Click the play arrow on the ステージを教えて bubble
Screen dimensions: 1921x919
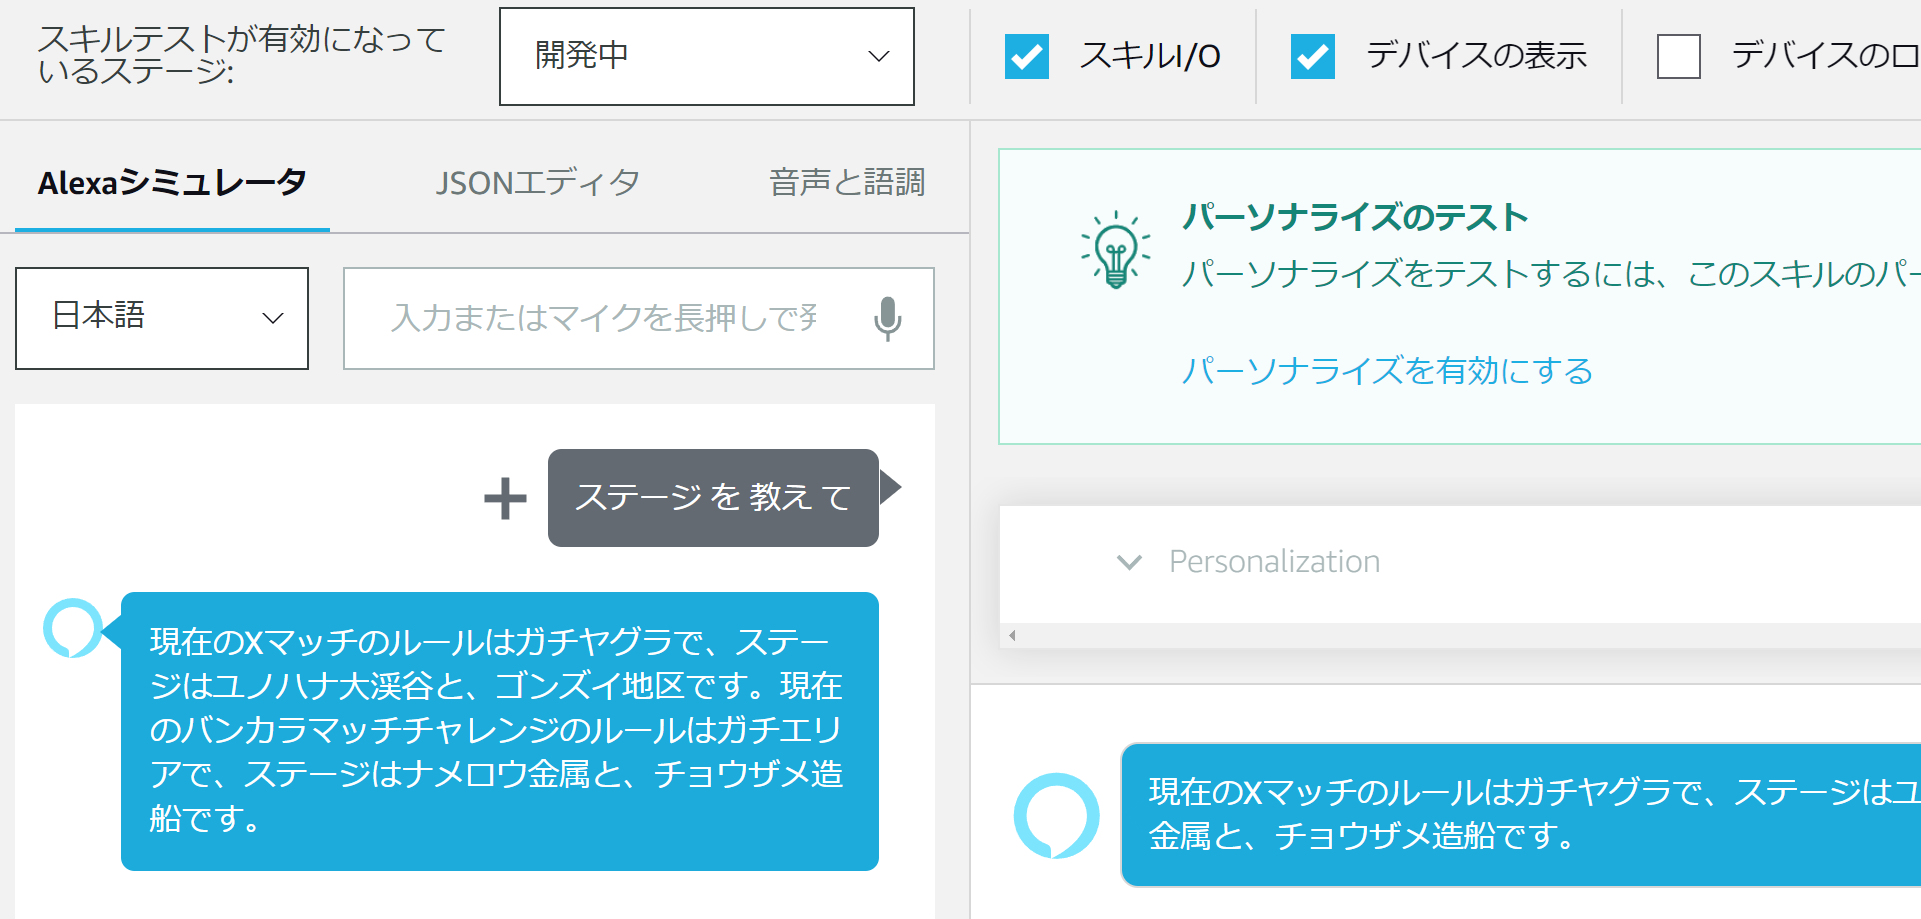[x=890, y=487]
